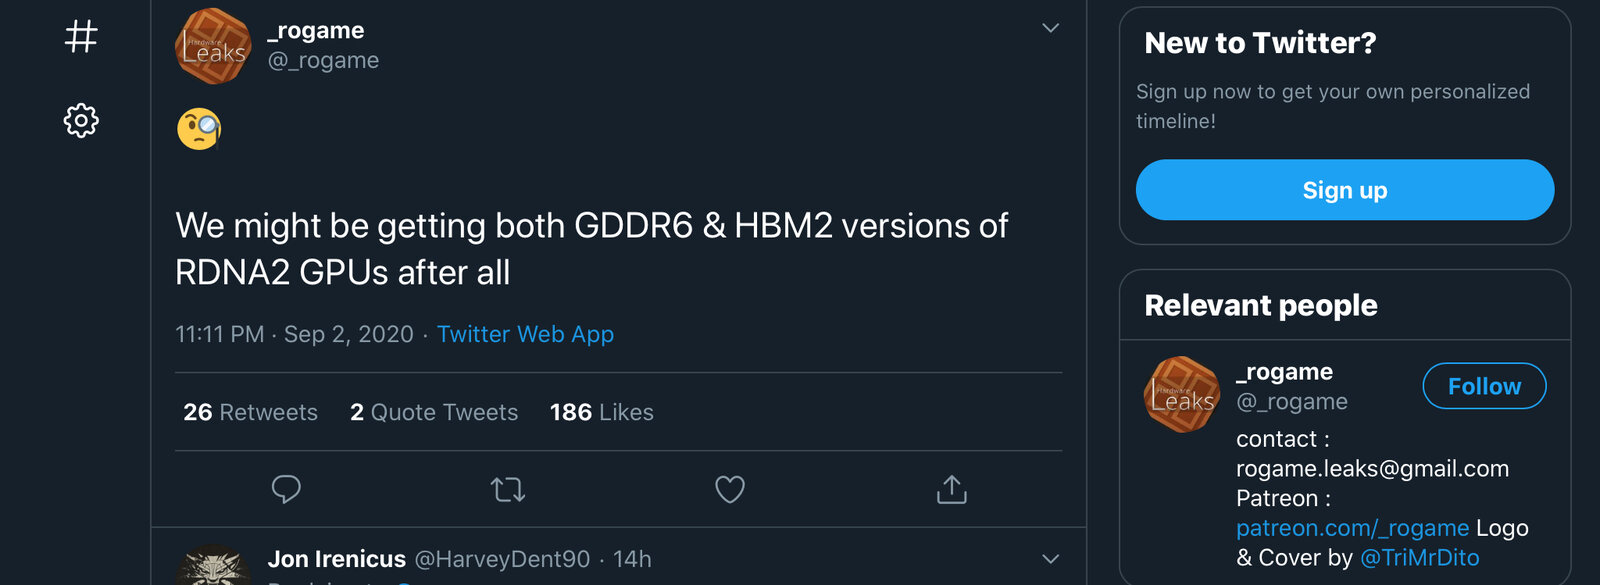Click the blue Sign up button

[1345, 190]
